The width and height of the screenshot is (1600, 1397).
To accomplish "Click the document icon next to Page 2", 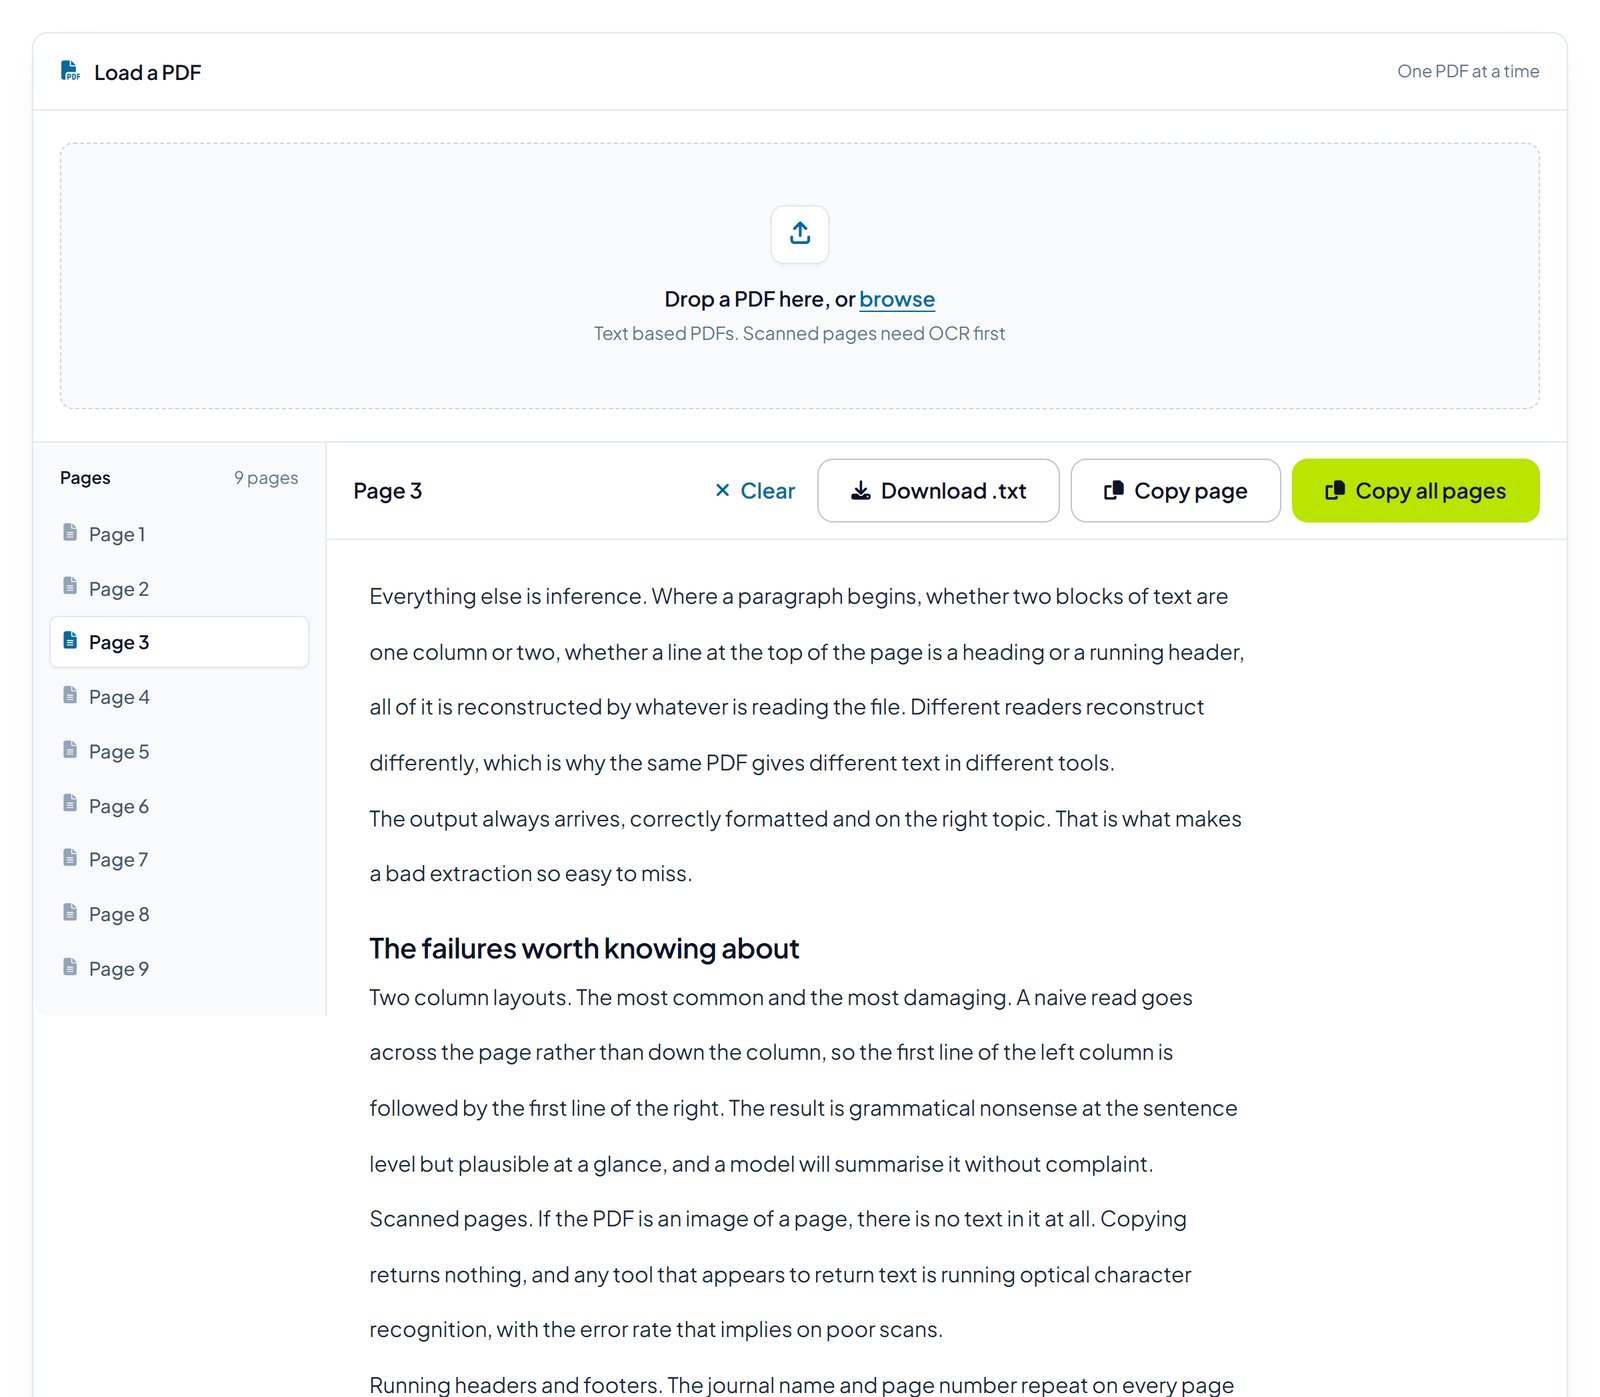I will [70, 586].
